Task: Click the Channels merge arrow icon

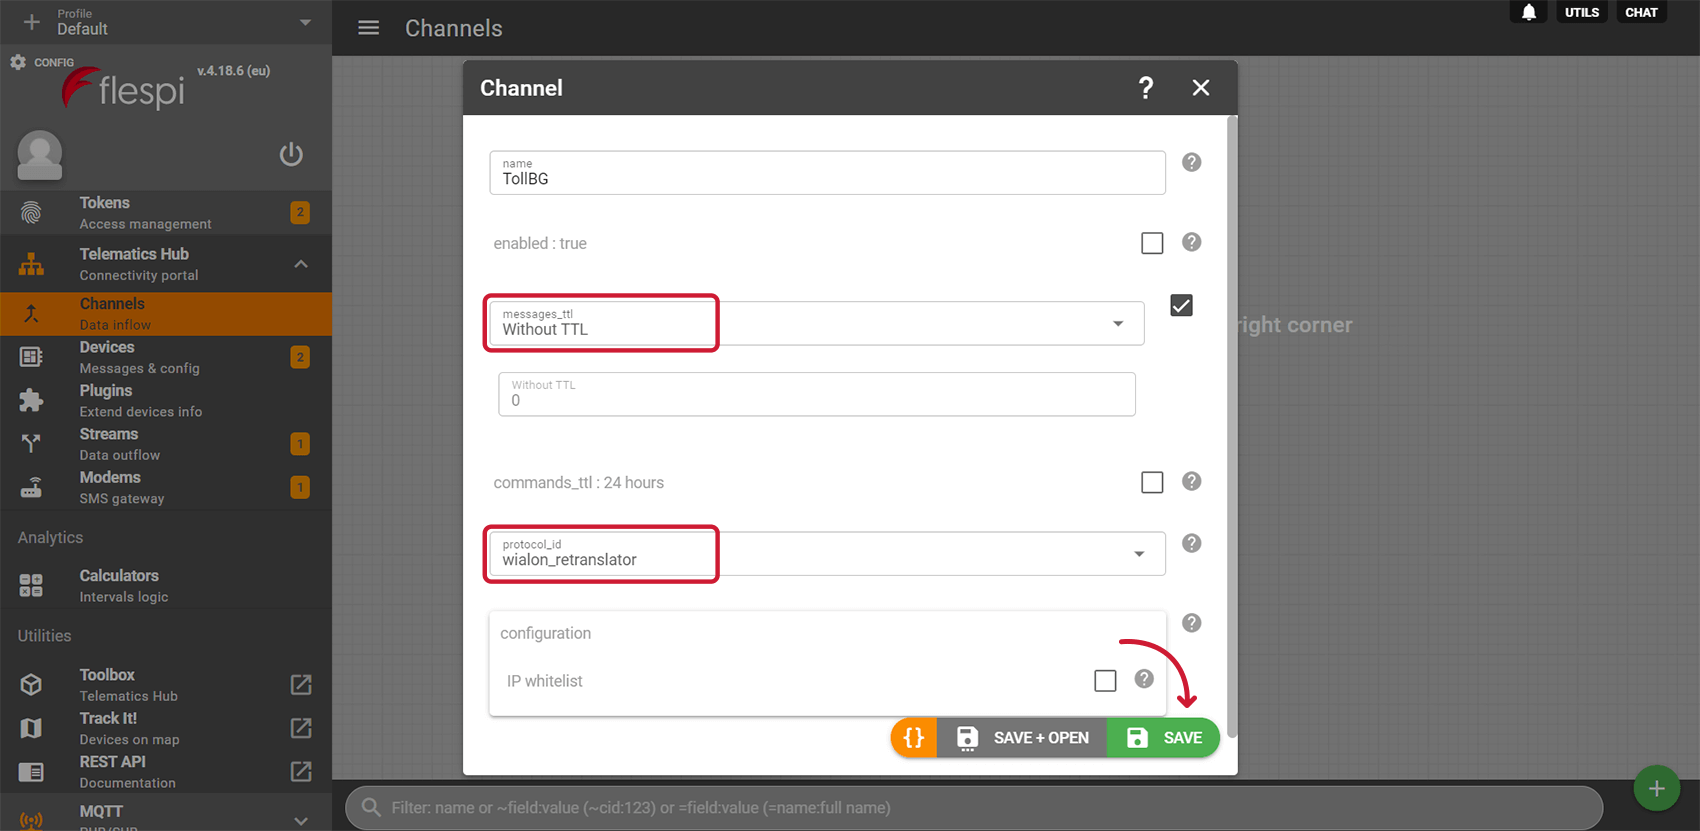Action: [31, 314]
